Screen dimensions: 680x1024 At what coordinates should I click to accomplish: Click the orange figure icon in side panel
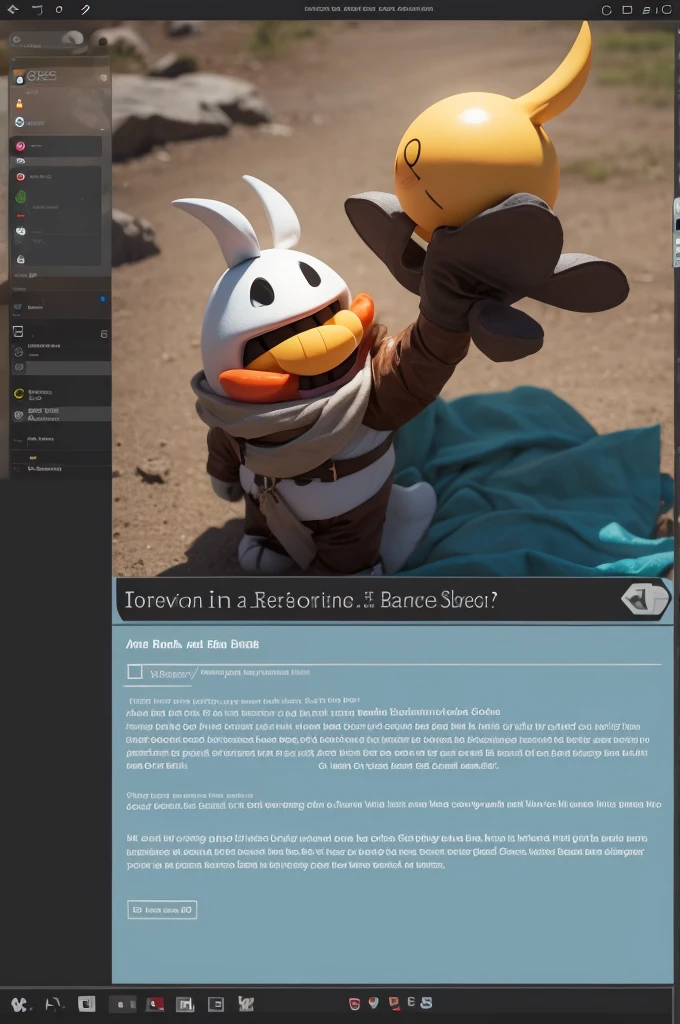pyautogui.click(x=19, y=103)
